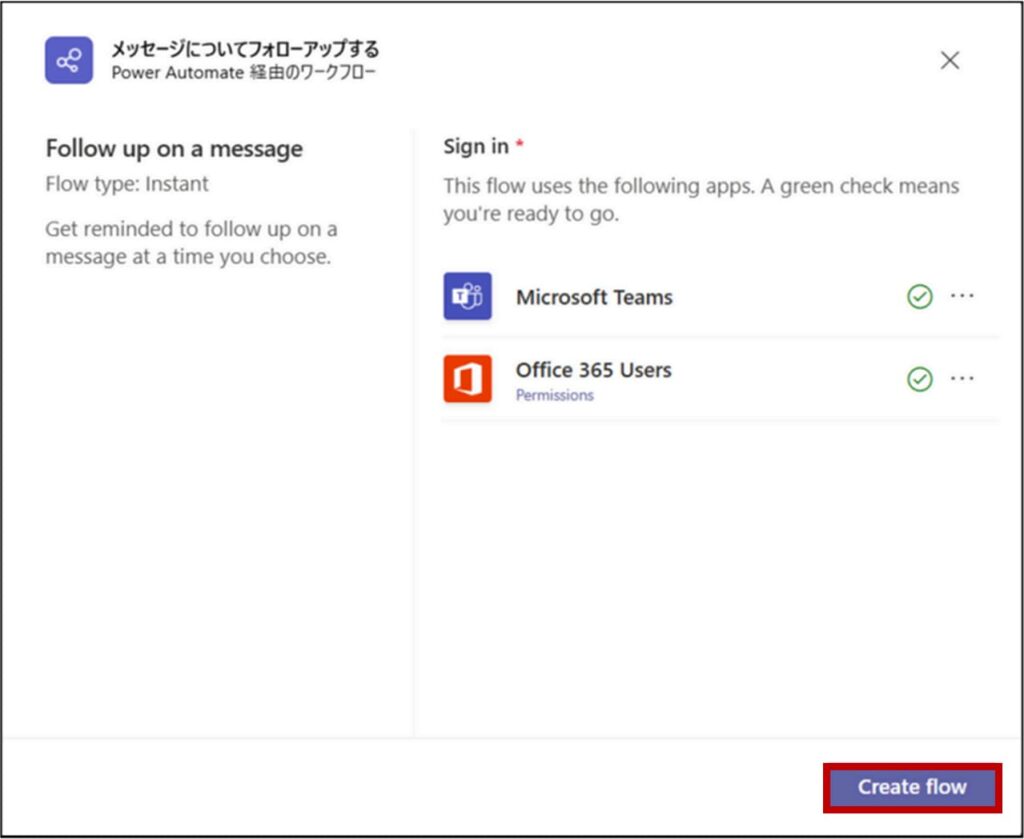1024x839 pixels.
Task: Click the Power Automate subtitle text
Action: [x=244, y=72]
